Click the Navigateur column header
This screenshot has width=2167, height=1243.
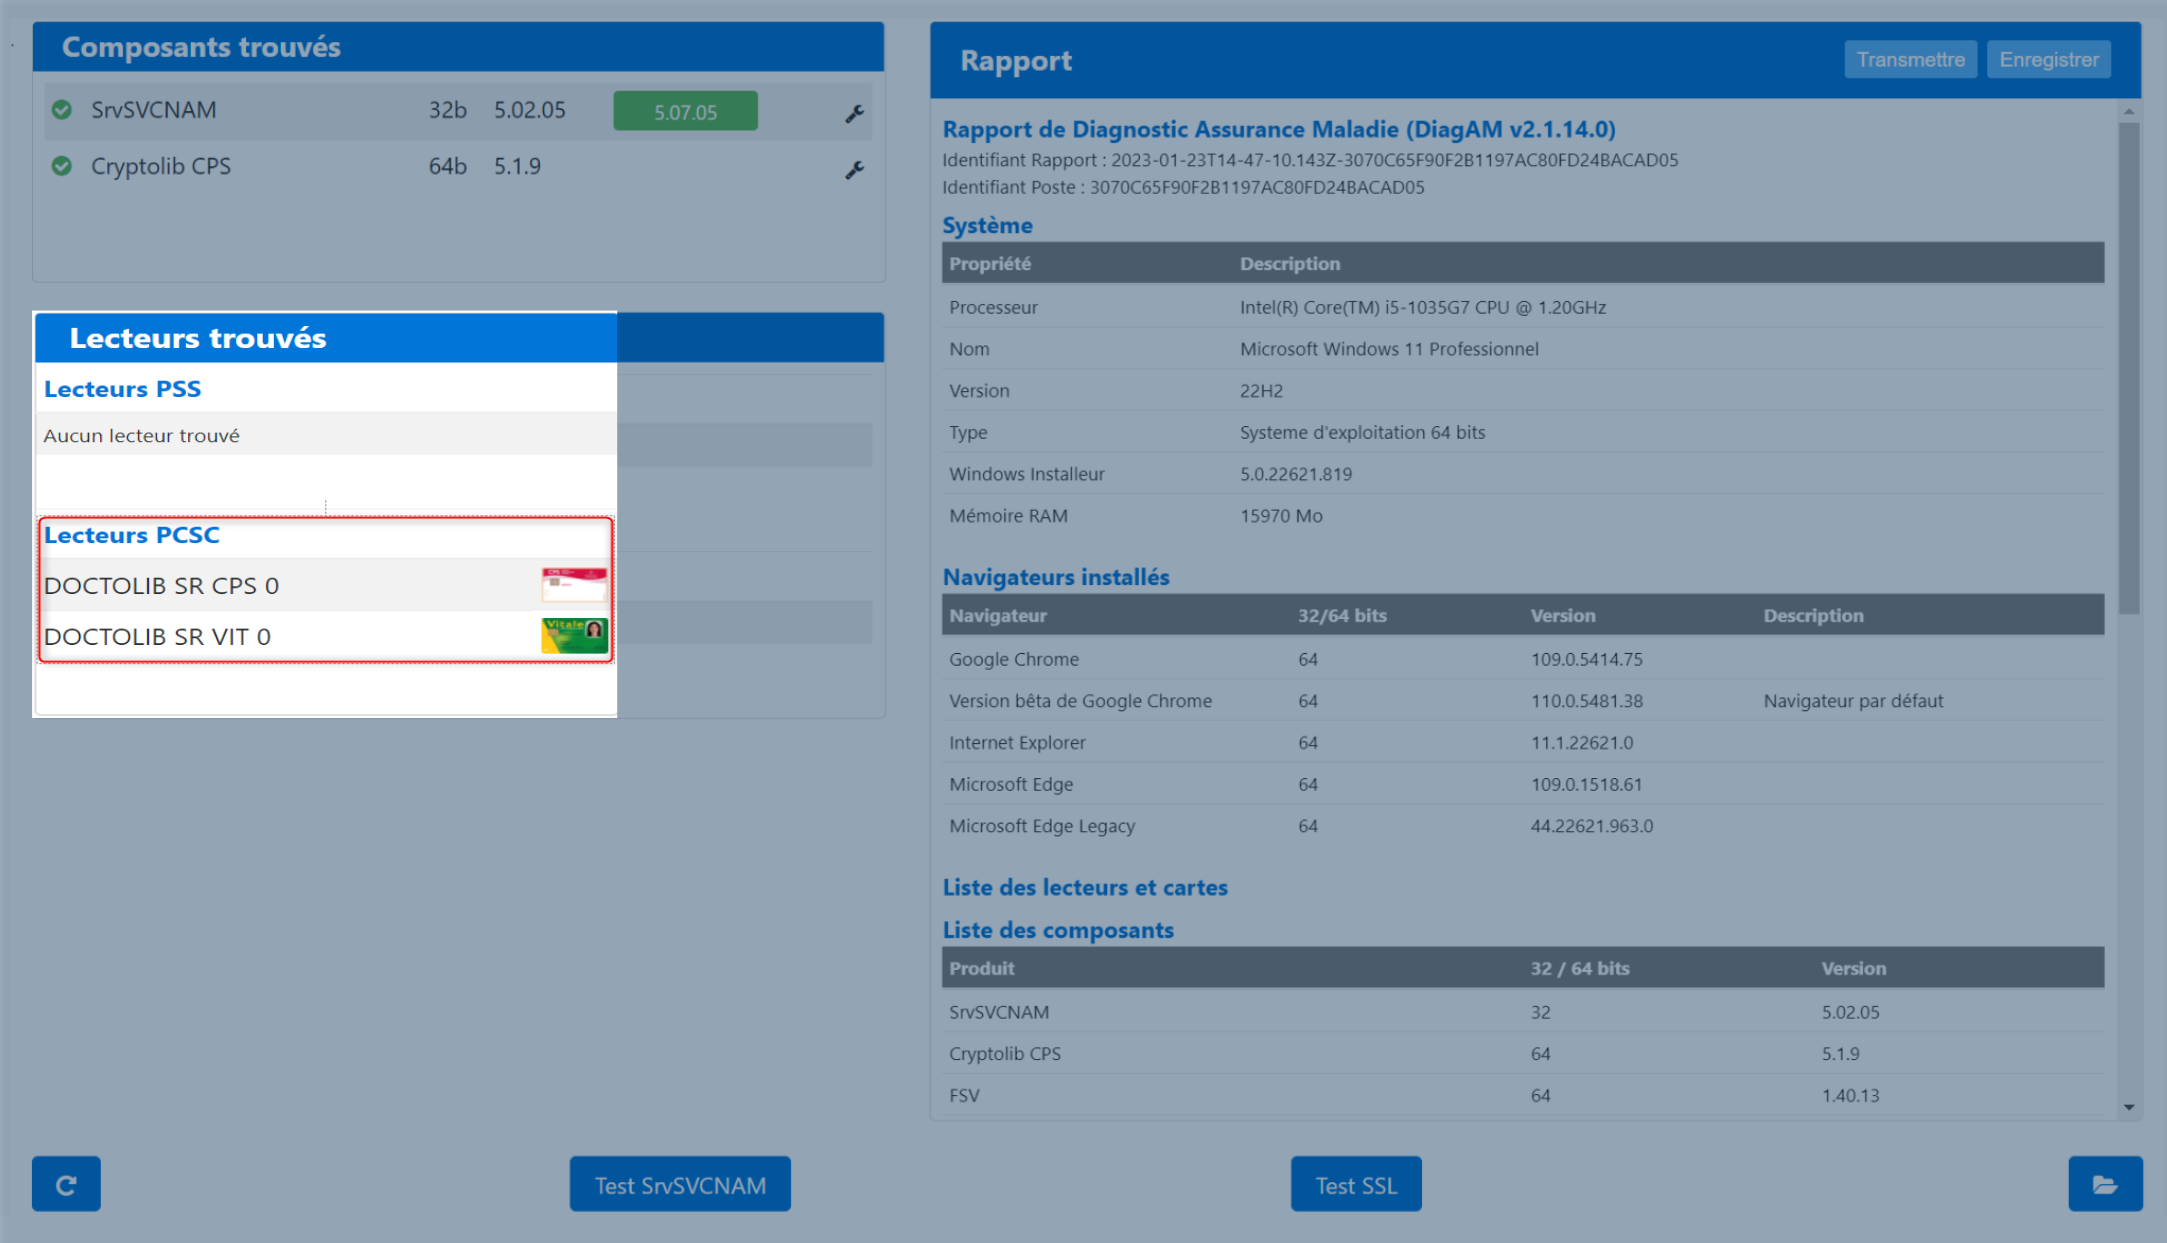998,615
